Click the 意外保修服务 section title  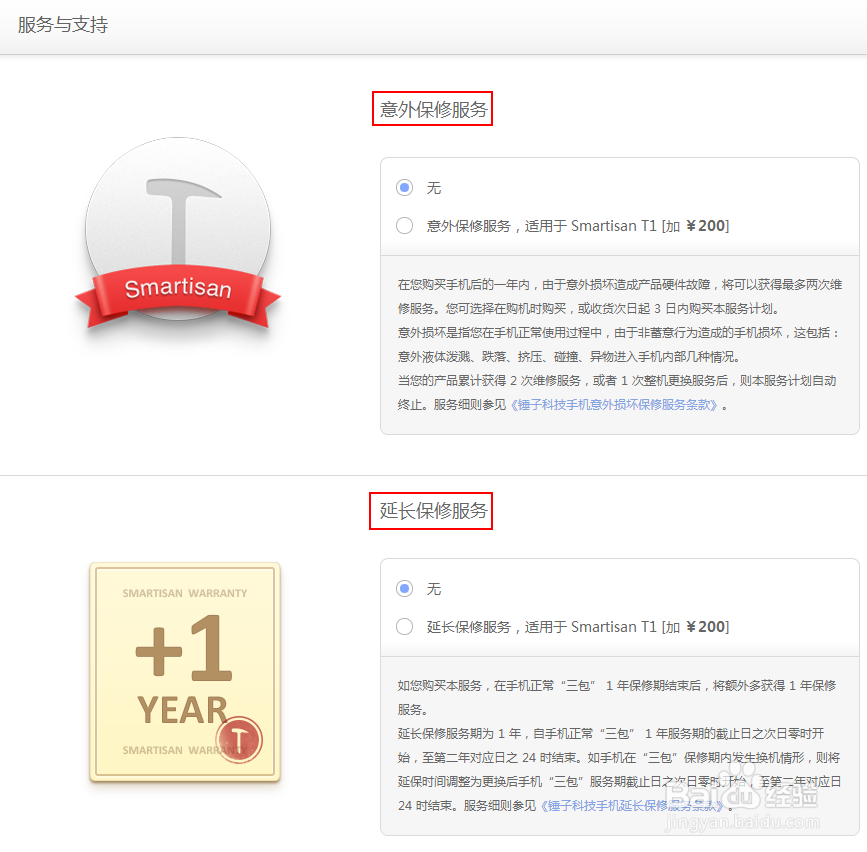[432, 110]
